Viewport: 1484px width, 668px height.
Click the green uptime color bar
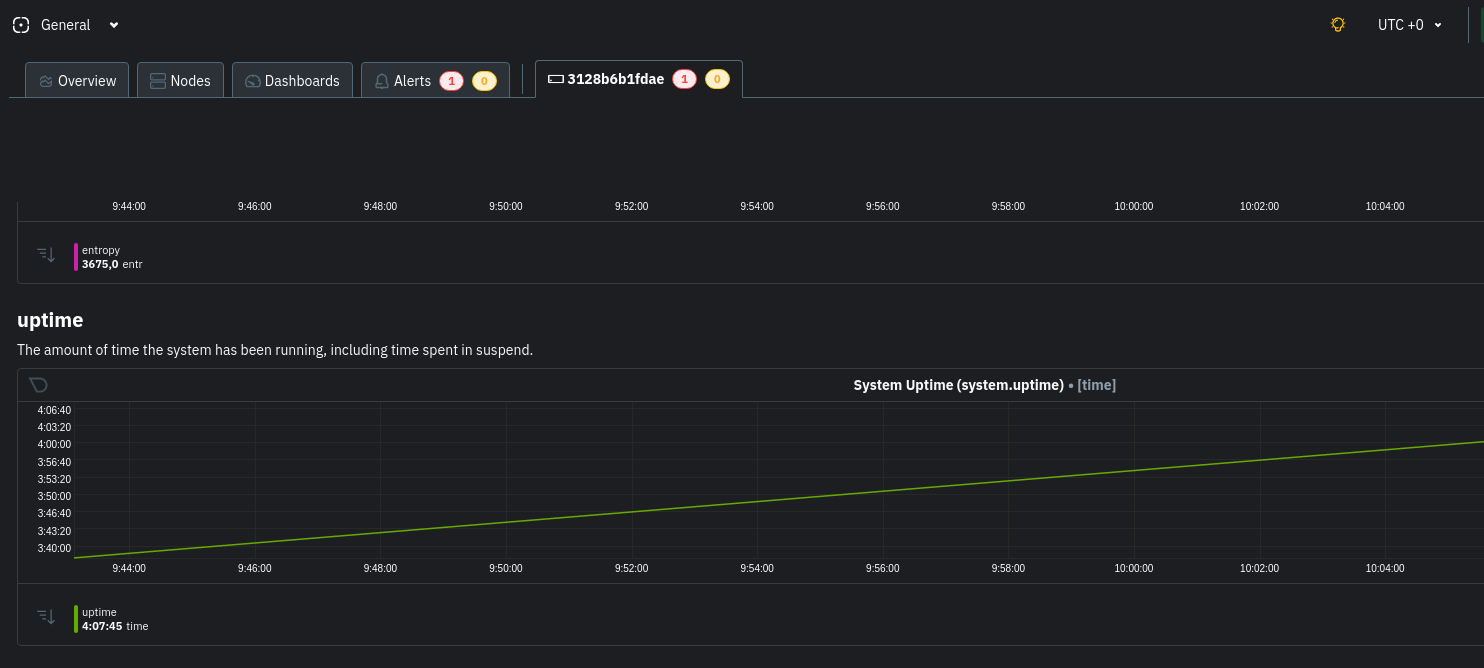coord(76,619)
